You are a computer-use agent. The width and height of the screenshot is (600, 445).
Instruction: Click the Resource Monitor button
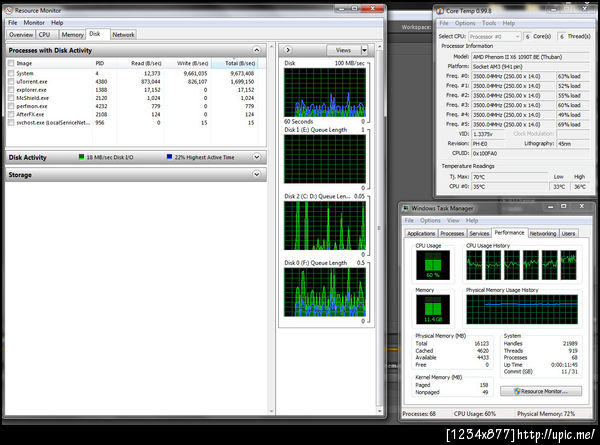541,390
